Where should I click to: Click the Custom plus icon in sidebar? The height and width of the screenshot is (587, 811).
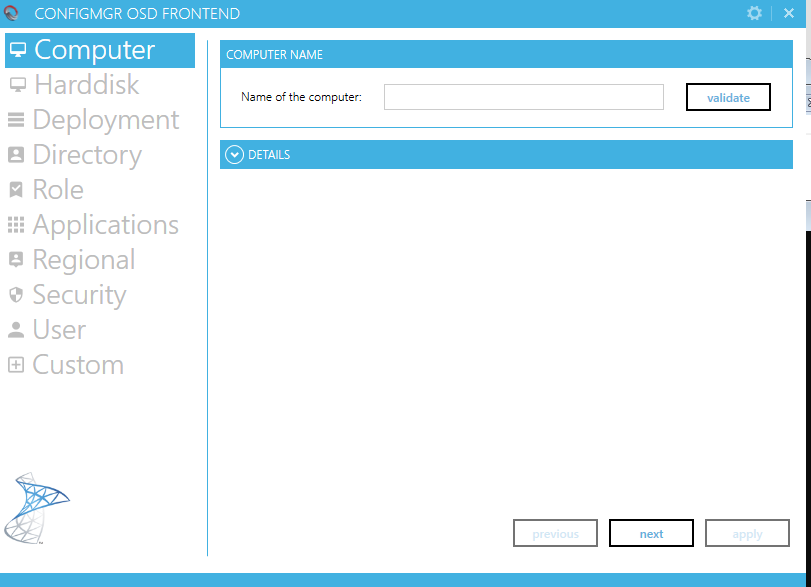click(x=15, y=365)
